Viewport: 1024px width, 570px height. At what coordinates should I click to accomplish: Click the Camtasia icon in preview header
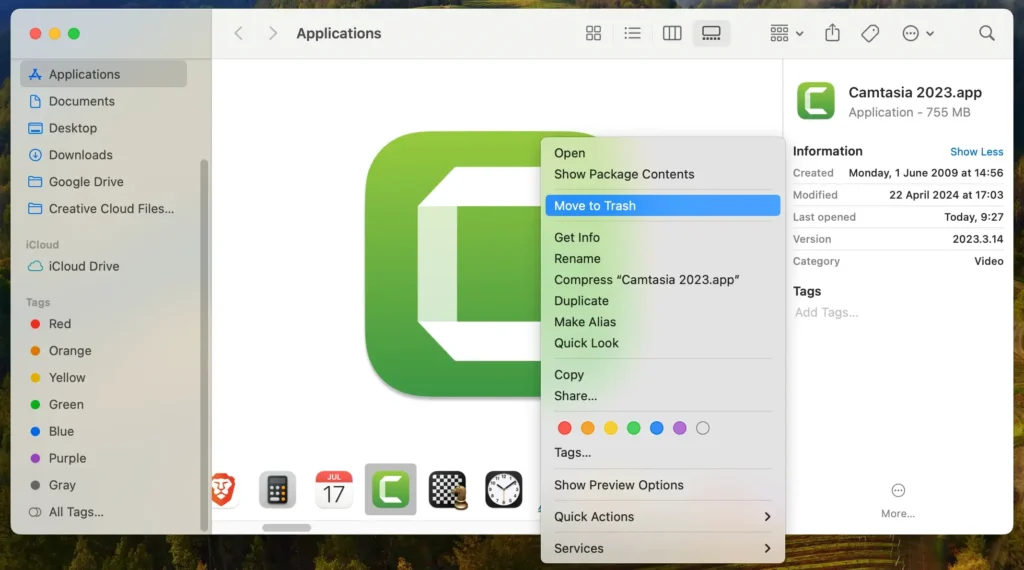pos(815,101)
